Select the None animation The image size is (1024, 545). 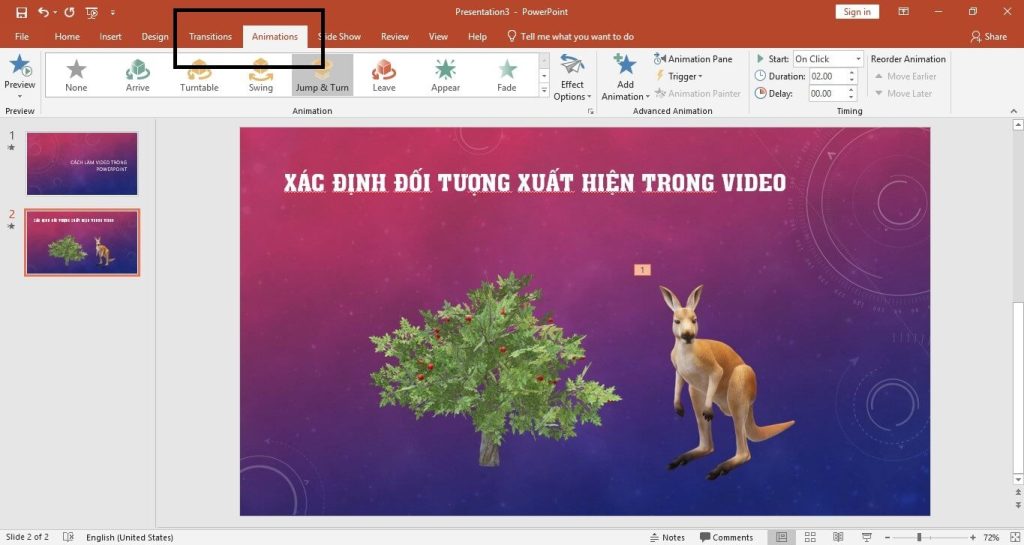coord(76,76)
